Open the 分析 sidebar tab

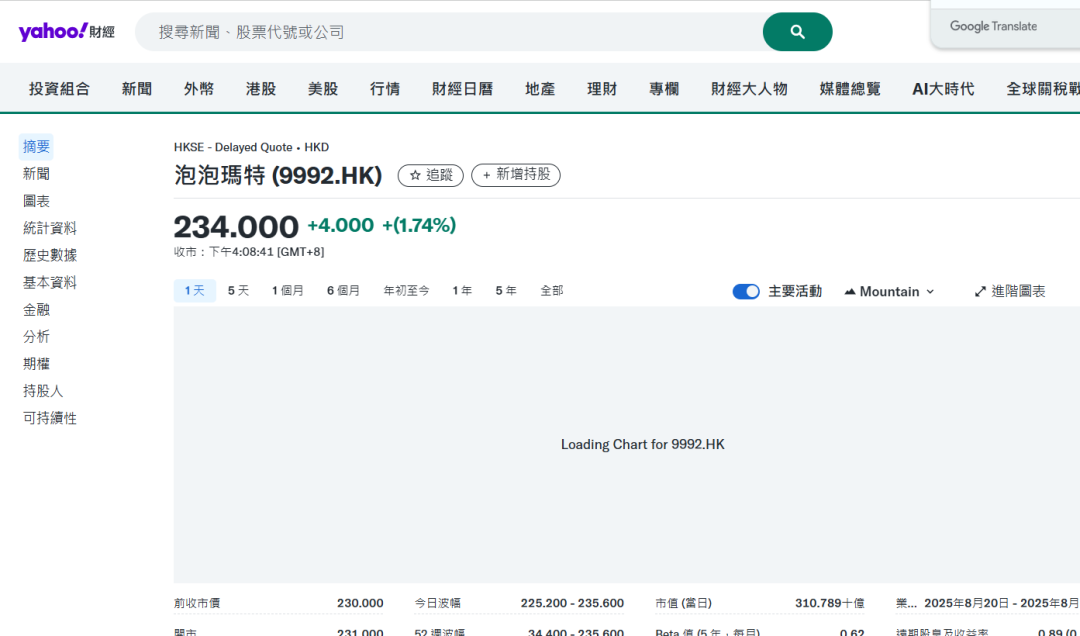coord(36,337)
